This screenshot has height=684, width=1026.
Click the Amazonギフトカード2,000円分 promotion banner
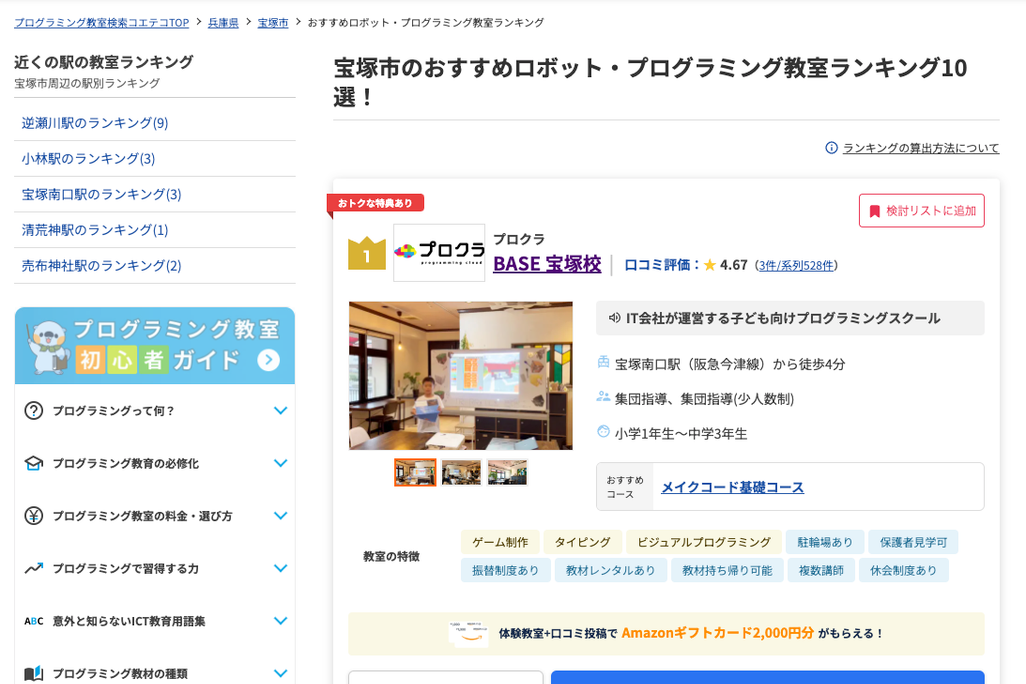(x=666, y=634)
